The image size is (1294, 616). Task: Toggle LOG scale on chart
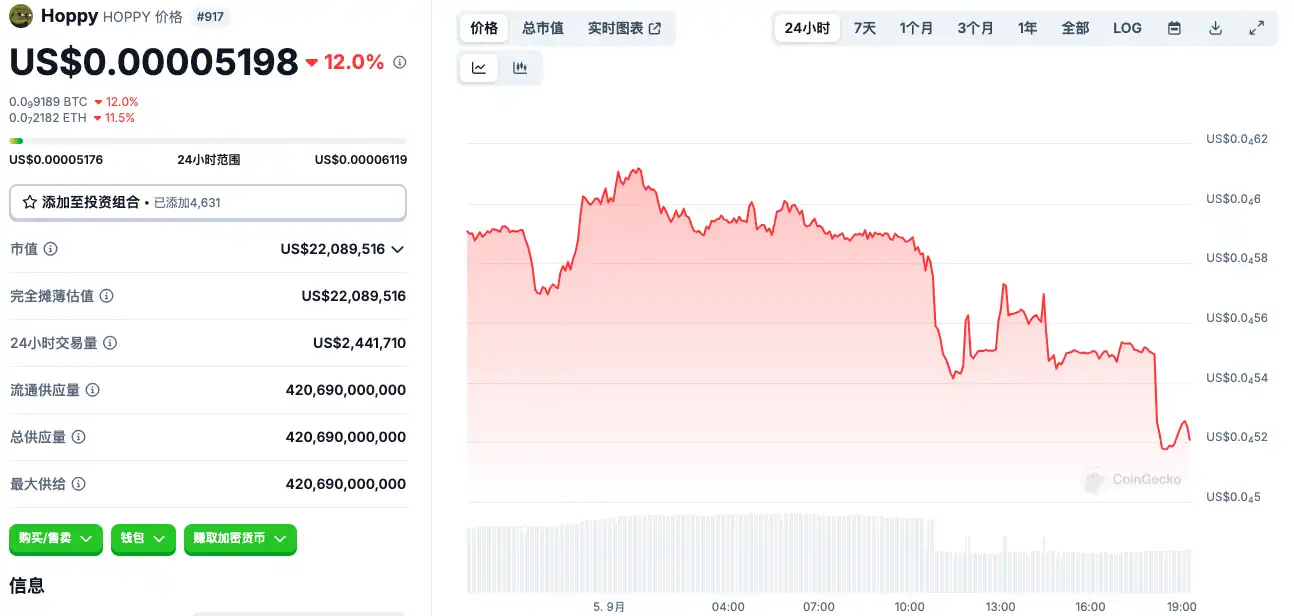1127,28
